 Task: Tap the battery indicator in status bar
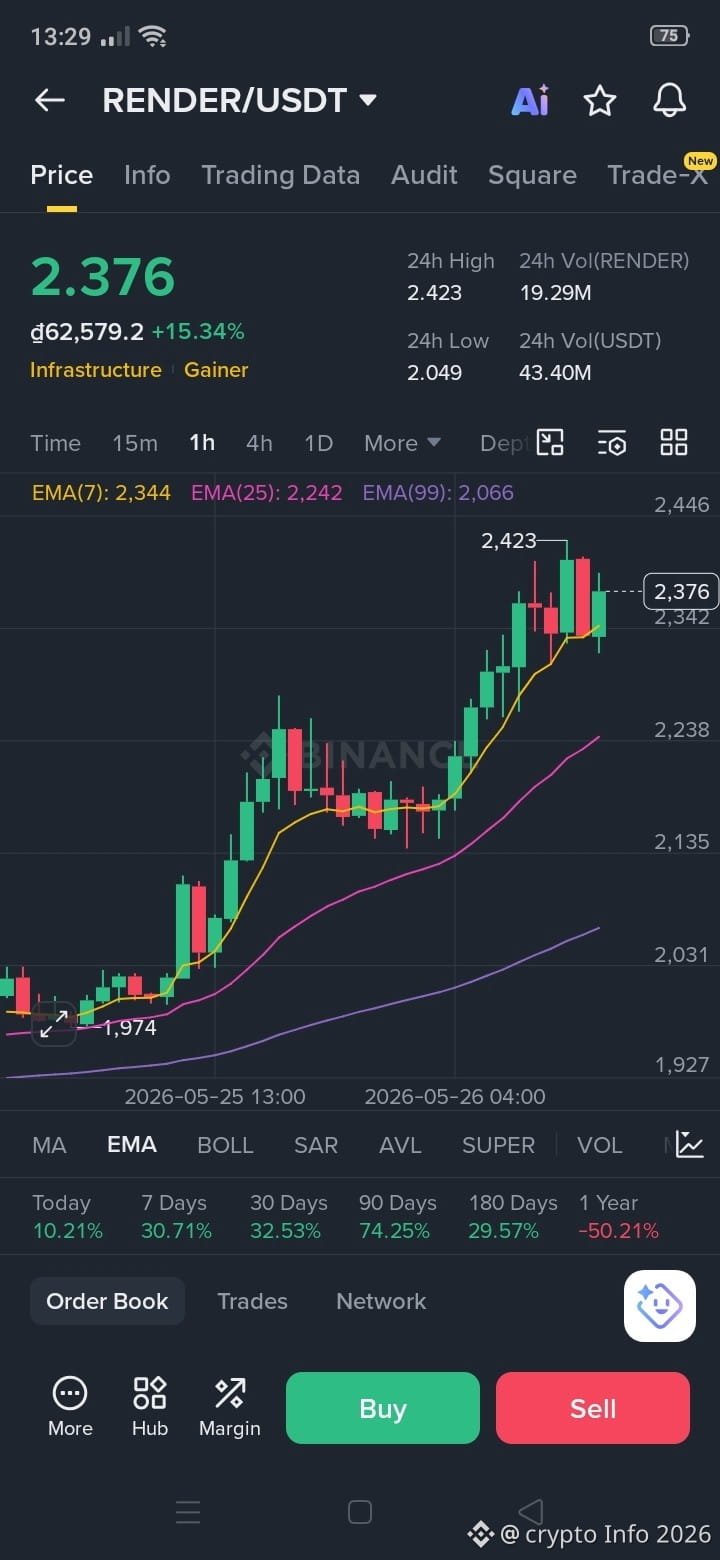click(669, 36)
